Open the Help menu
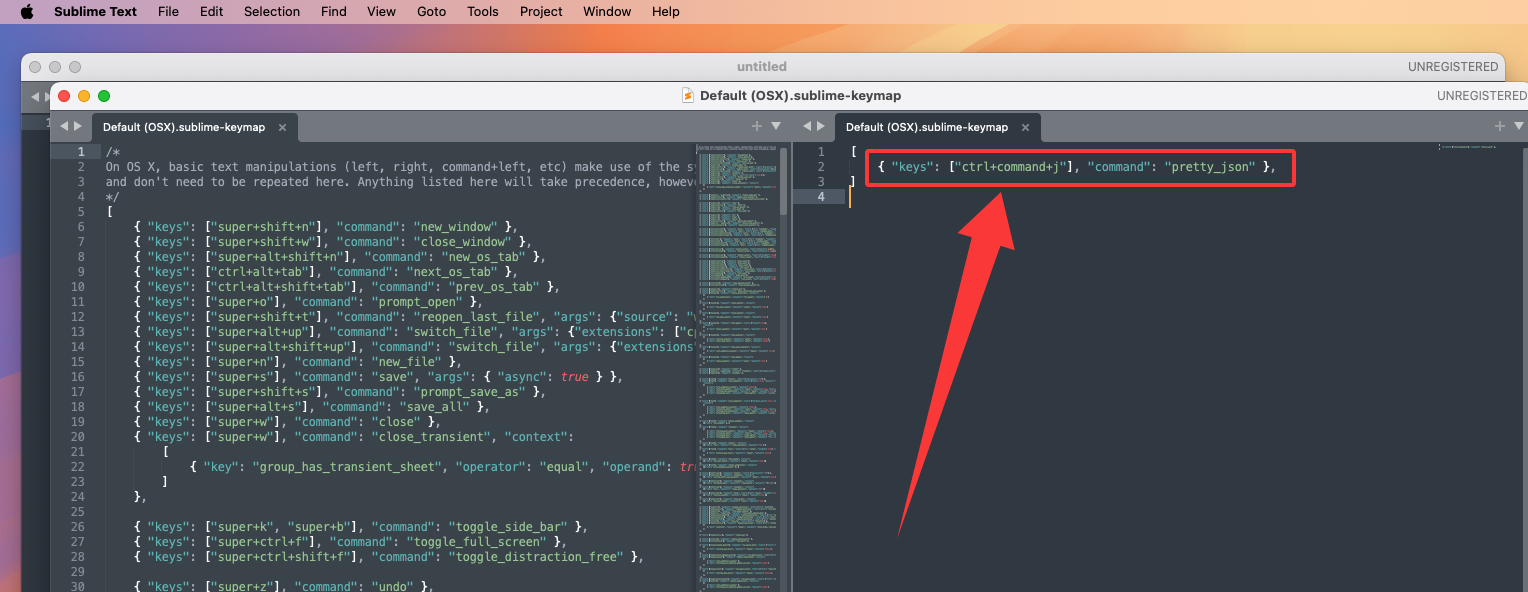 click(x=666, y=12)
